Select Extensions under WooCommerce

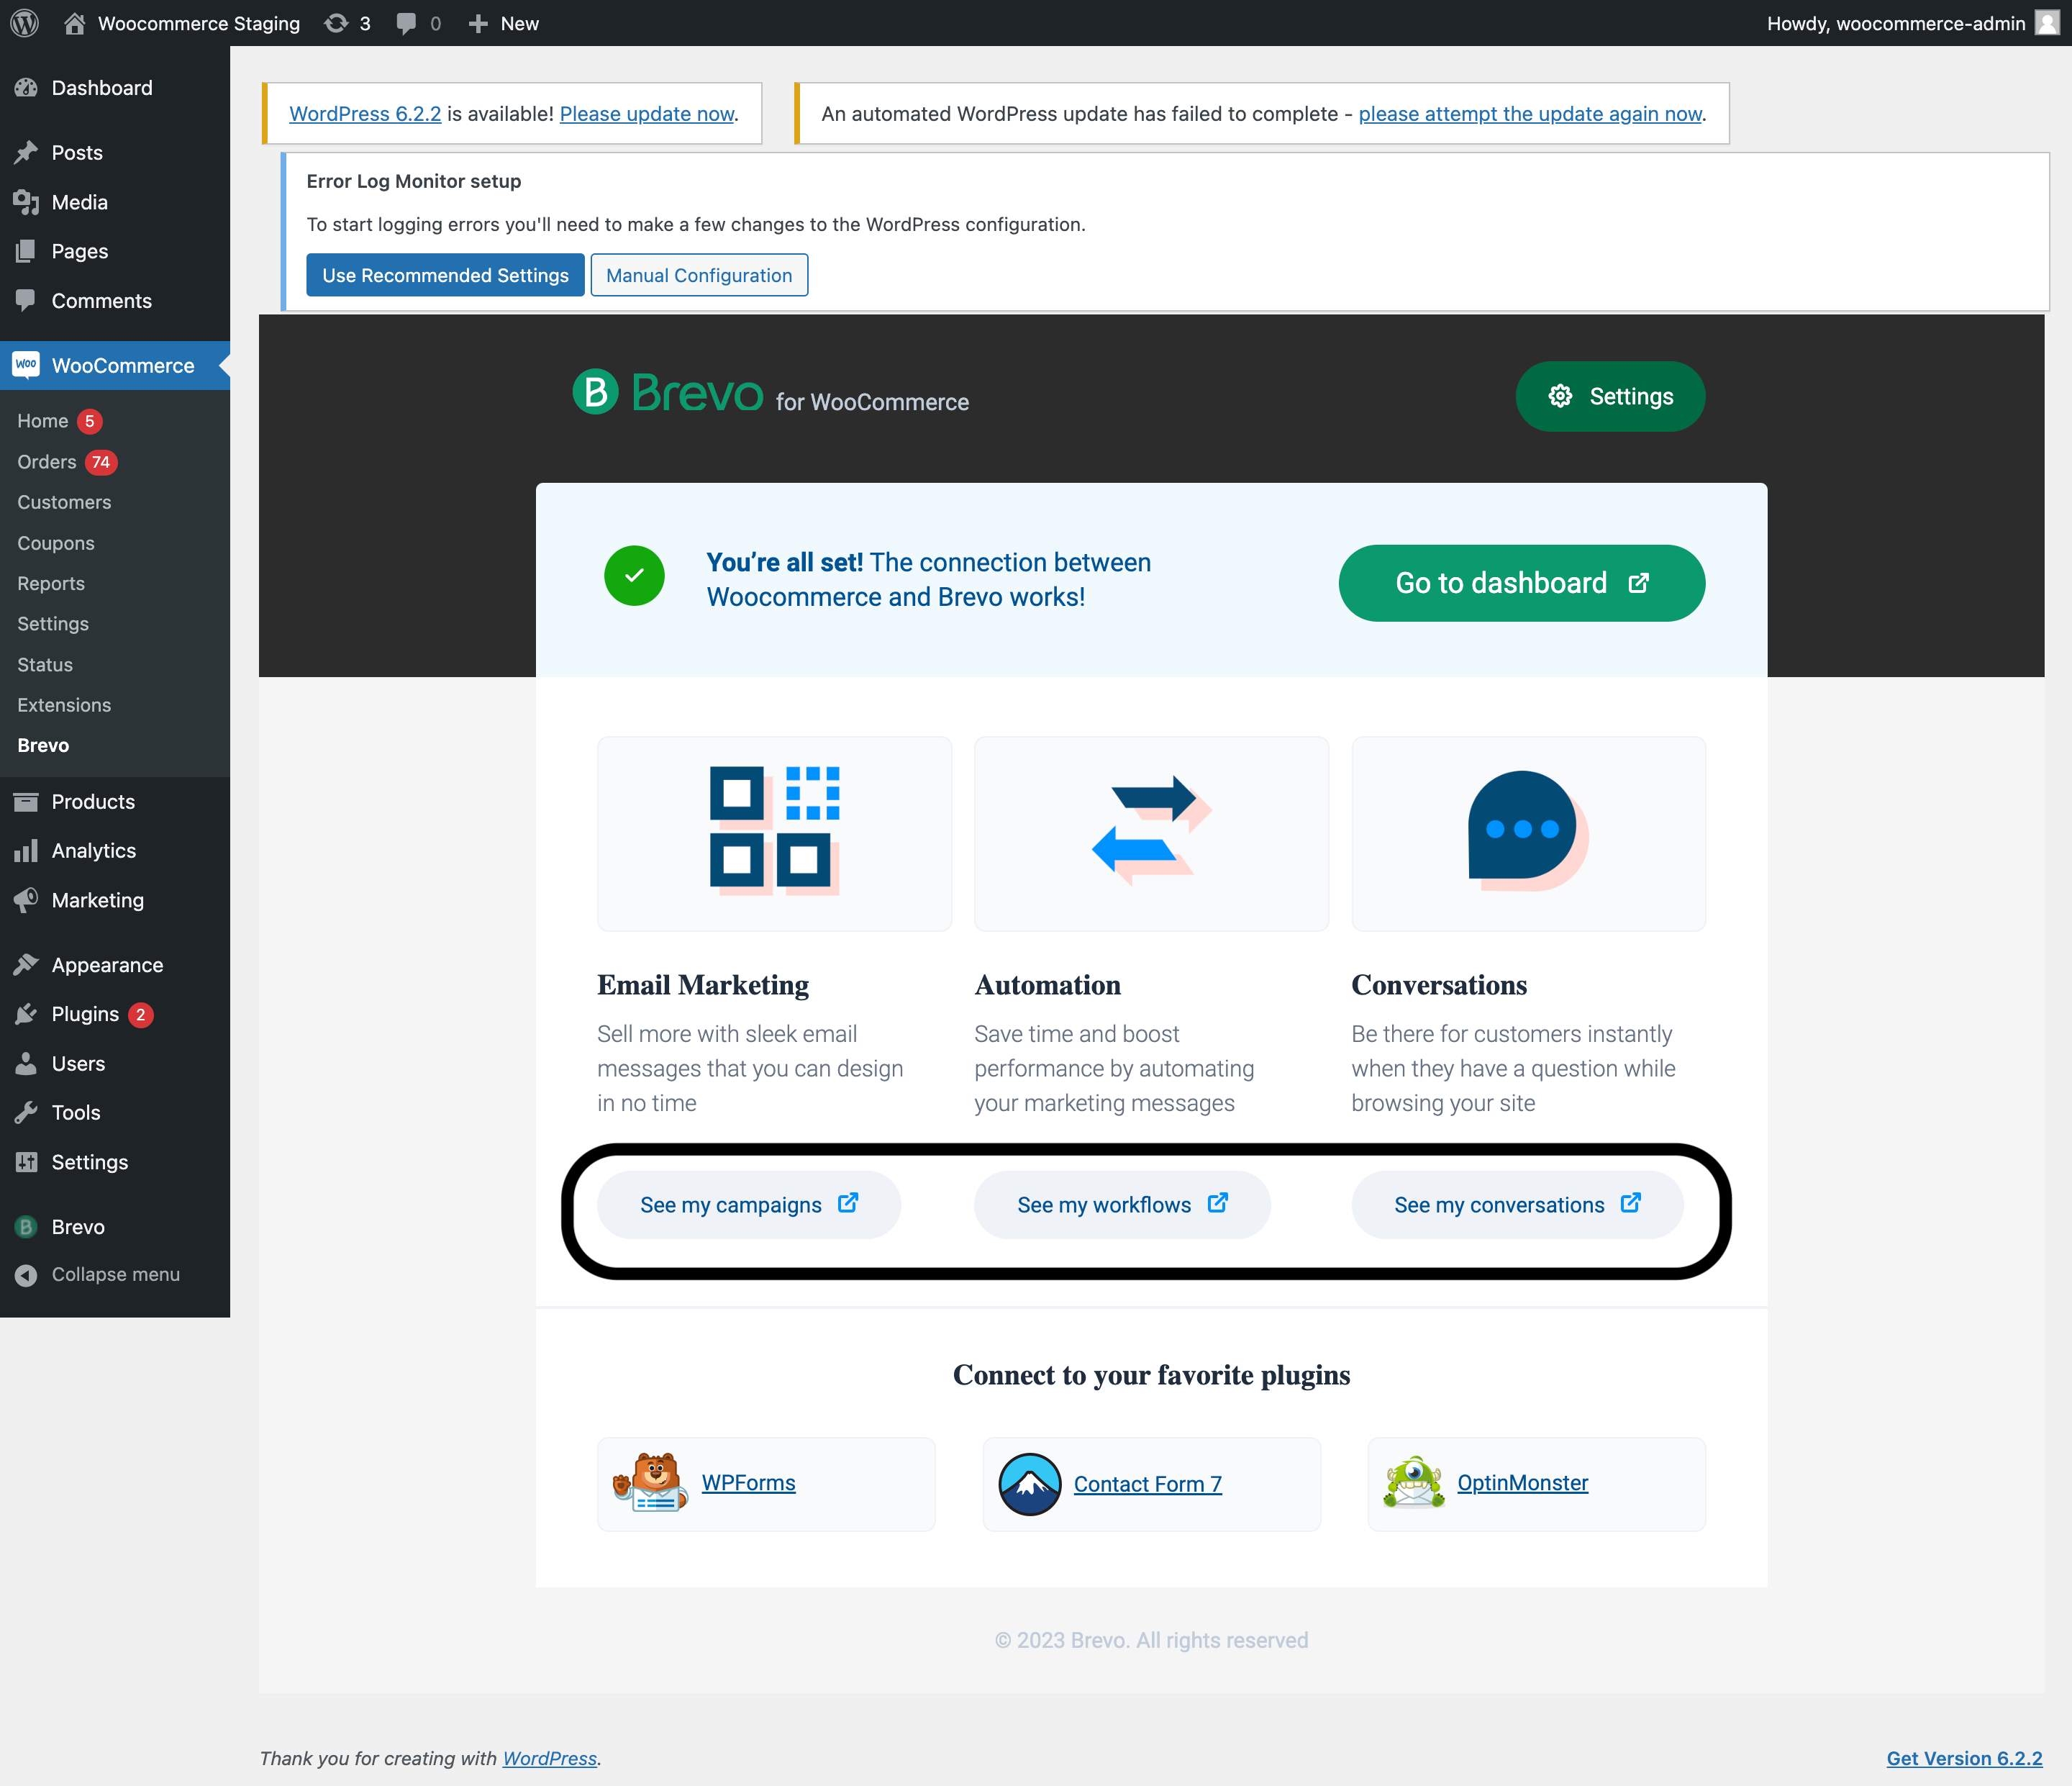point(64,705)
